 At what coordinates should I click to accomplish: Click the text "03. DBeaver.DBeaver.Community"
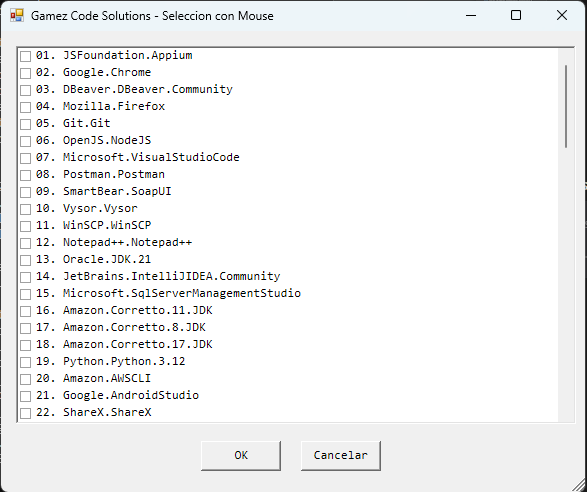point(134,89)
